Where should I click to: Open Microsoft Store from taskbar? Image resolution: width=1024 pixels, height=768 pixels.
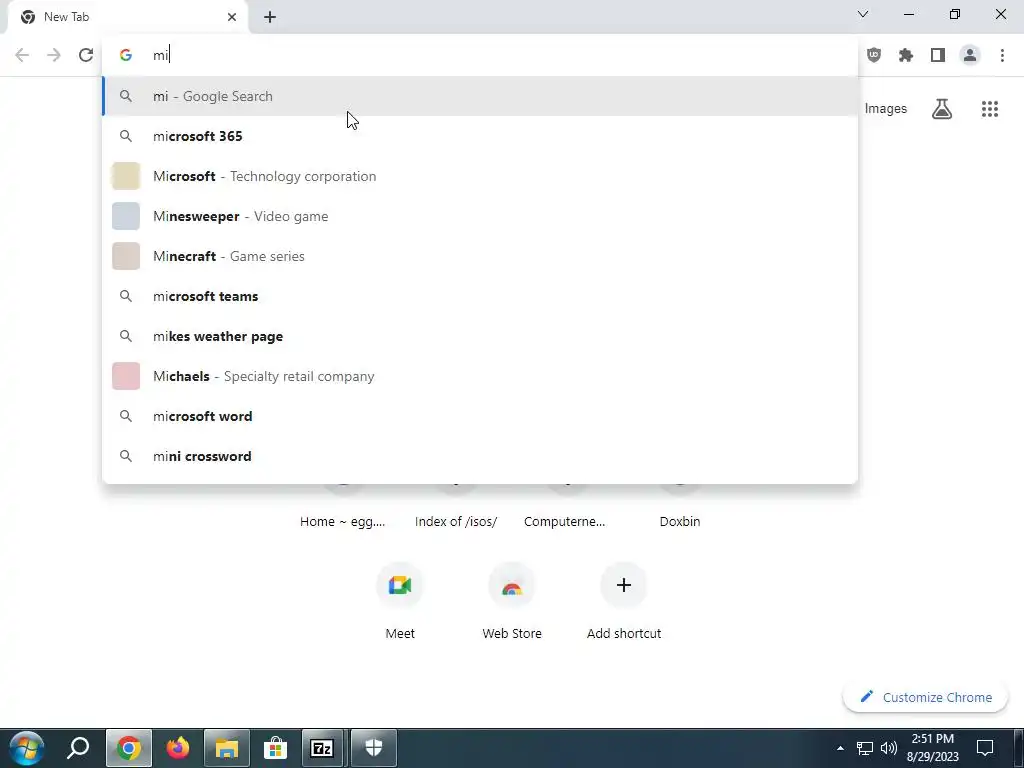pos(276,748)
